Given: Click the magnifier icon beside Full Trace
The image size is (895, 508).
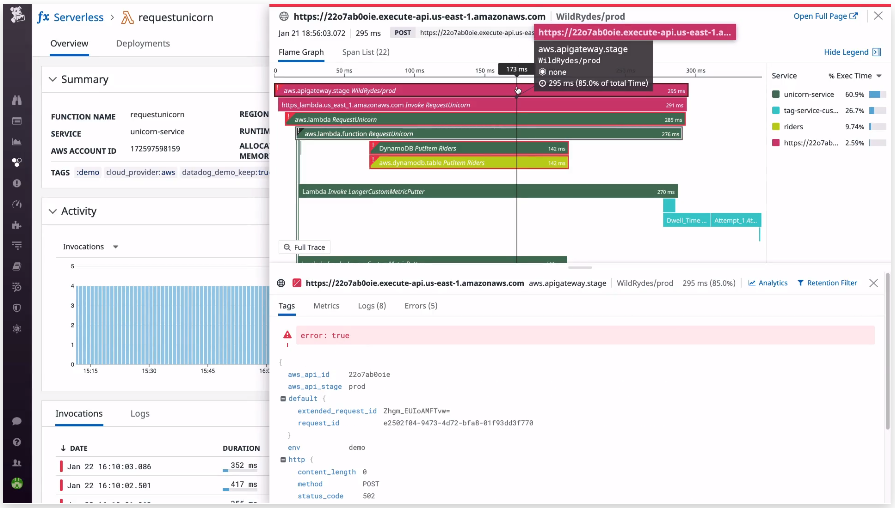Looking at the screenshot, I should point(287,247).
